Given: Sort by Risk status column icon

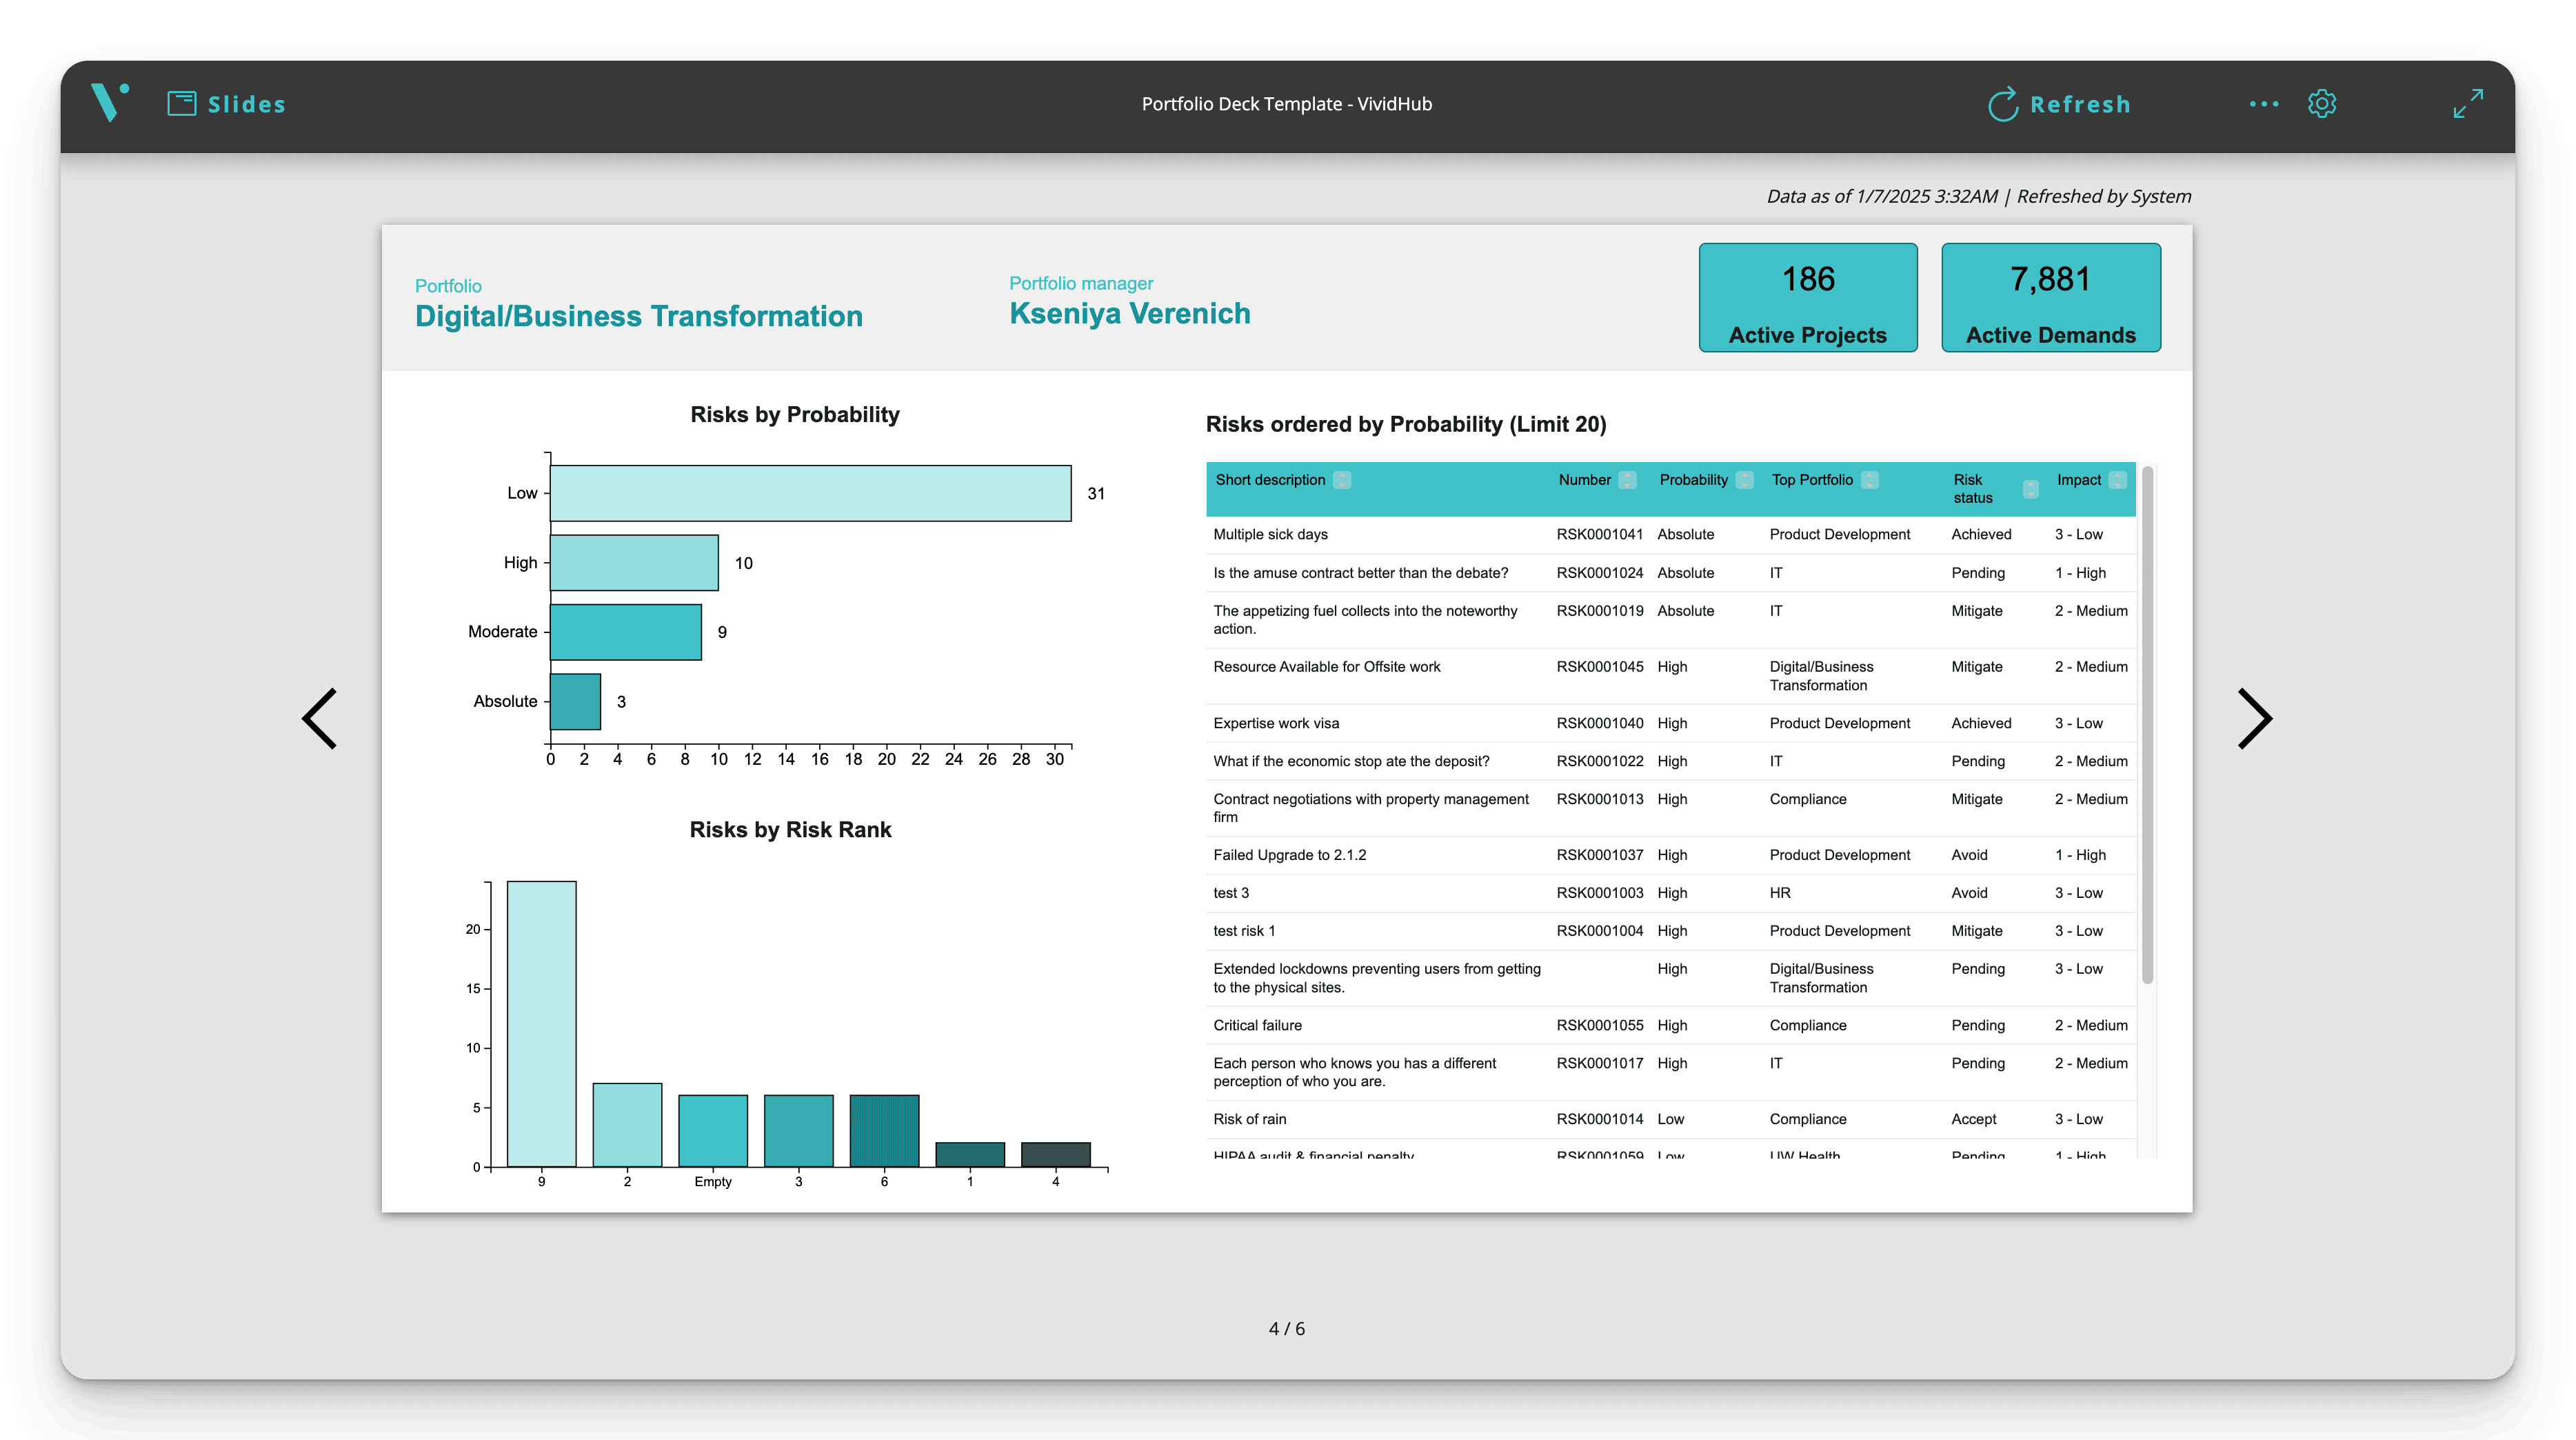Looking at the screenshot, I should point(2030,489).
